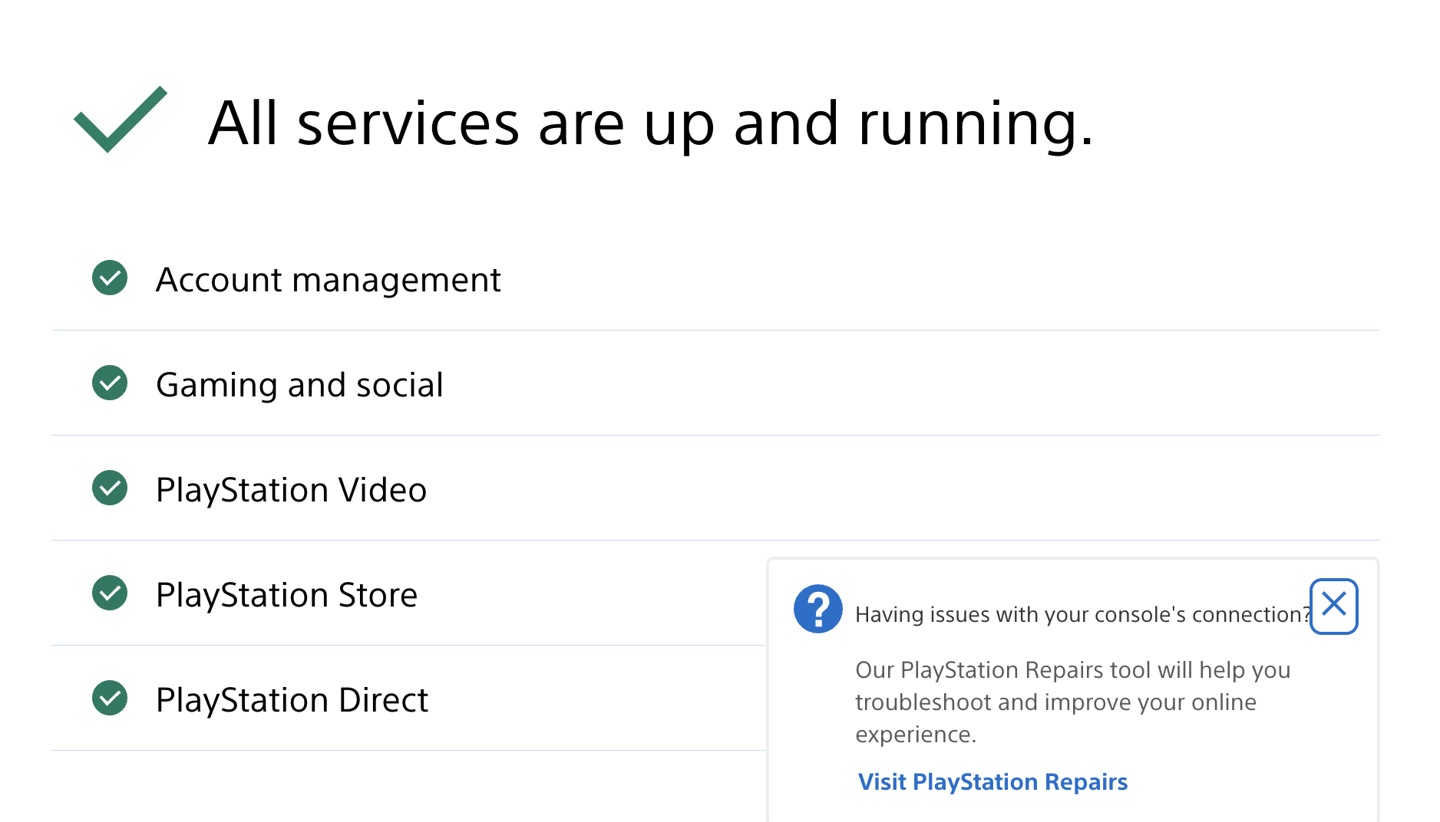
Task: Click the PlayStation Video status check icon
Action: (109, 488)
